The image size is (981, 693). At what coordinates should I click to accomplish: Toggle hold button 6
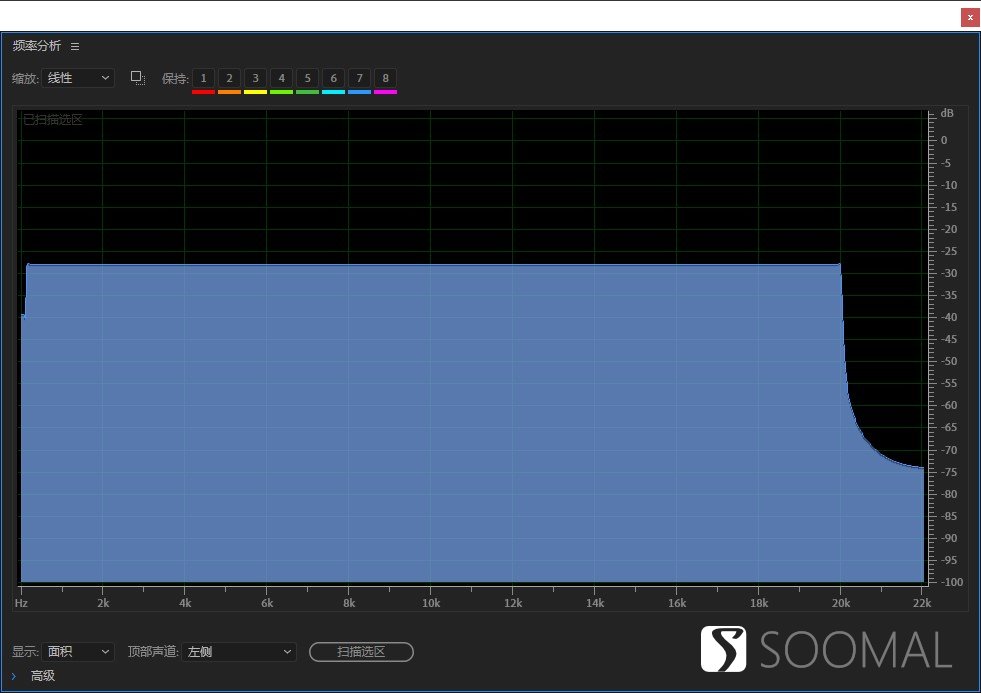333,78
